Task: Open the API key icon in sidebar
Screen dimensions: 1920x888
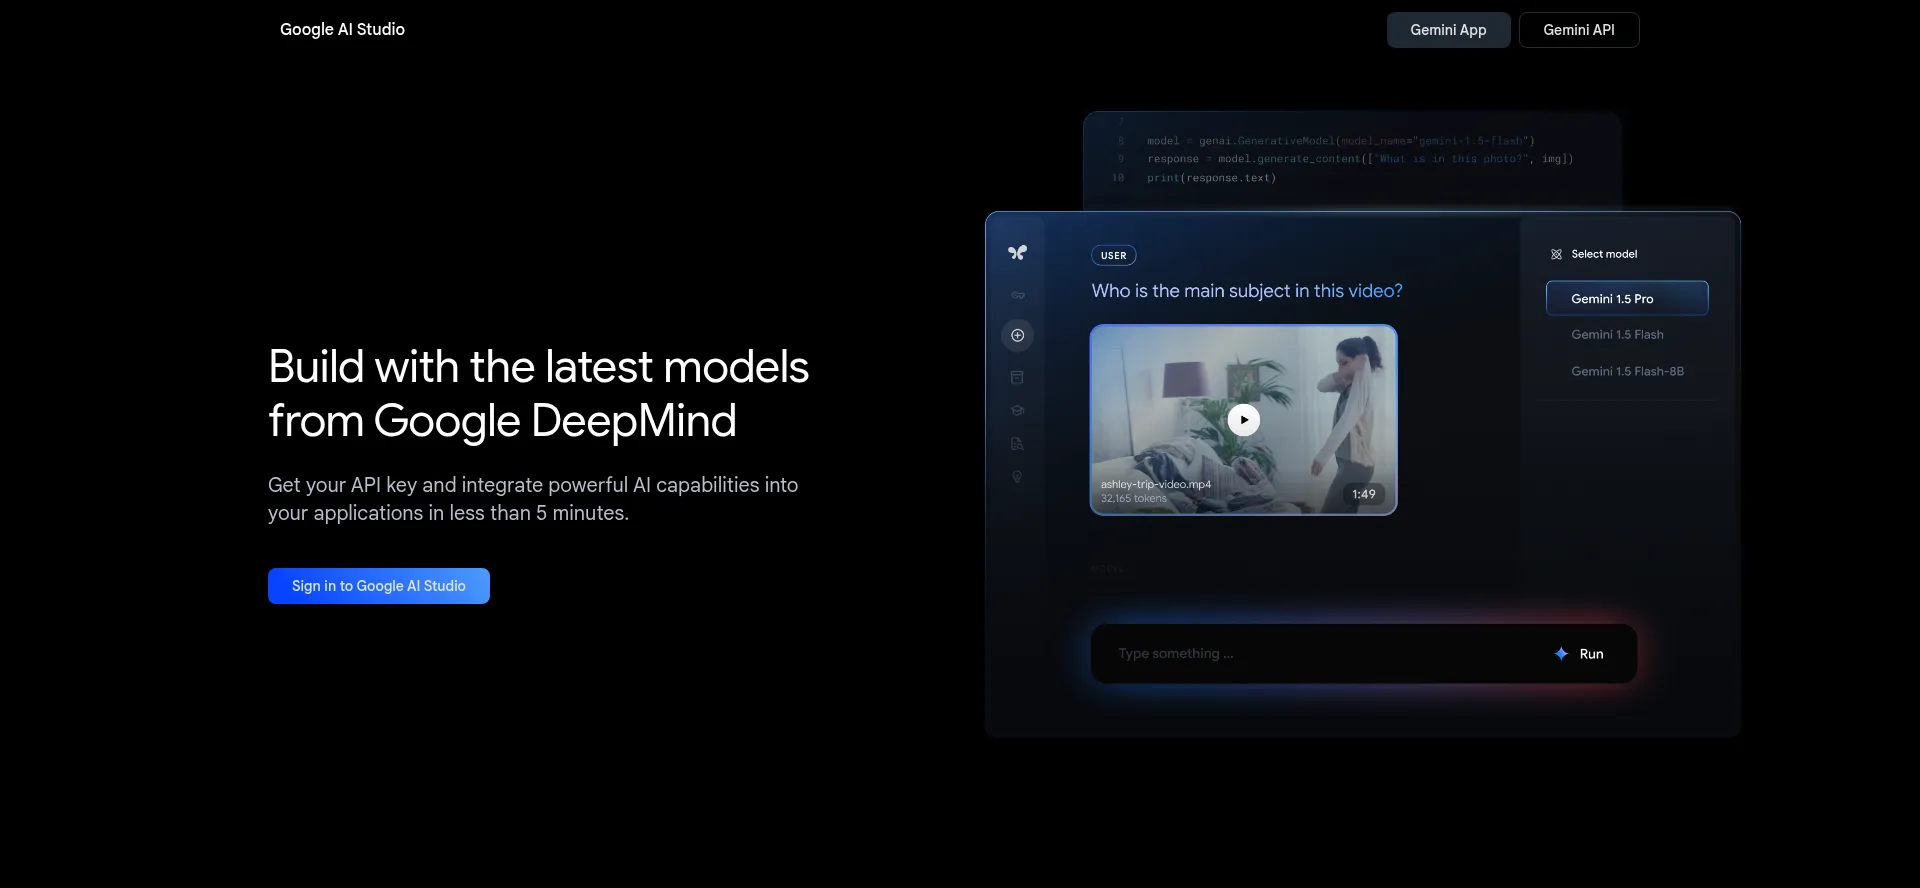Action: (x=1017, y=295)
